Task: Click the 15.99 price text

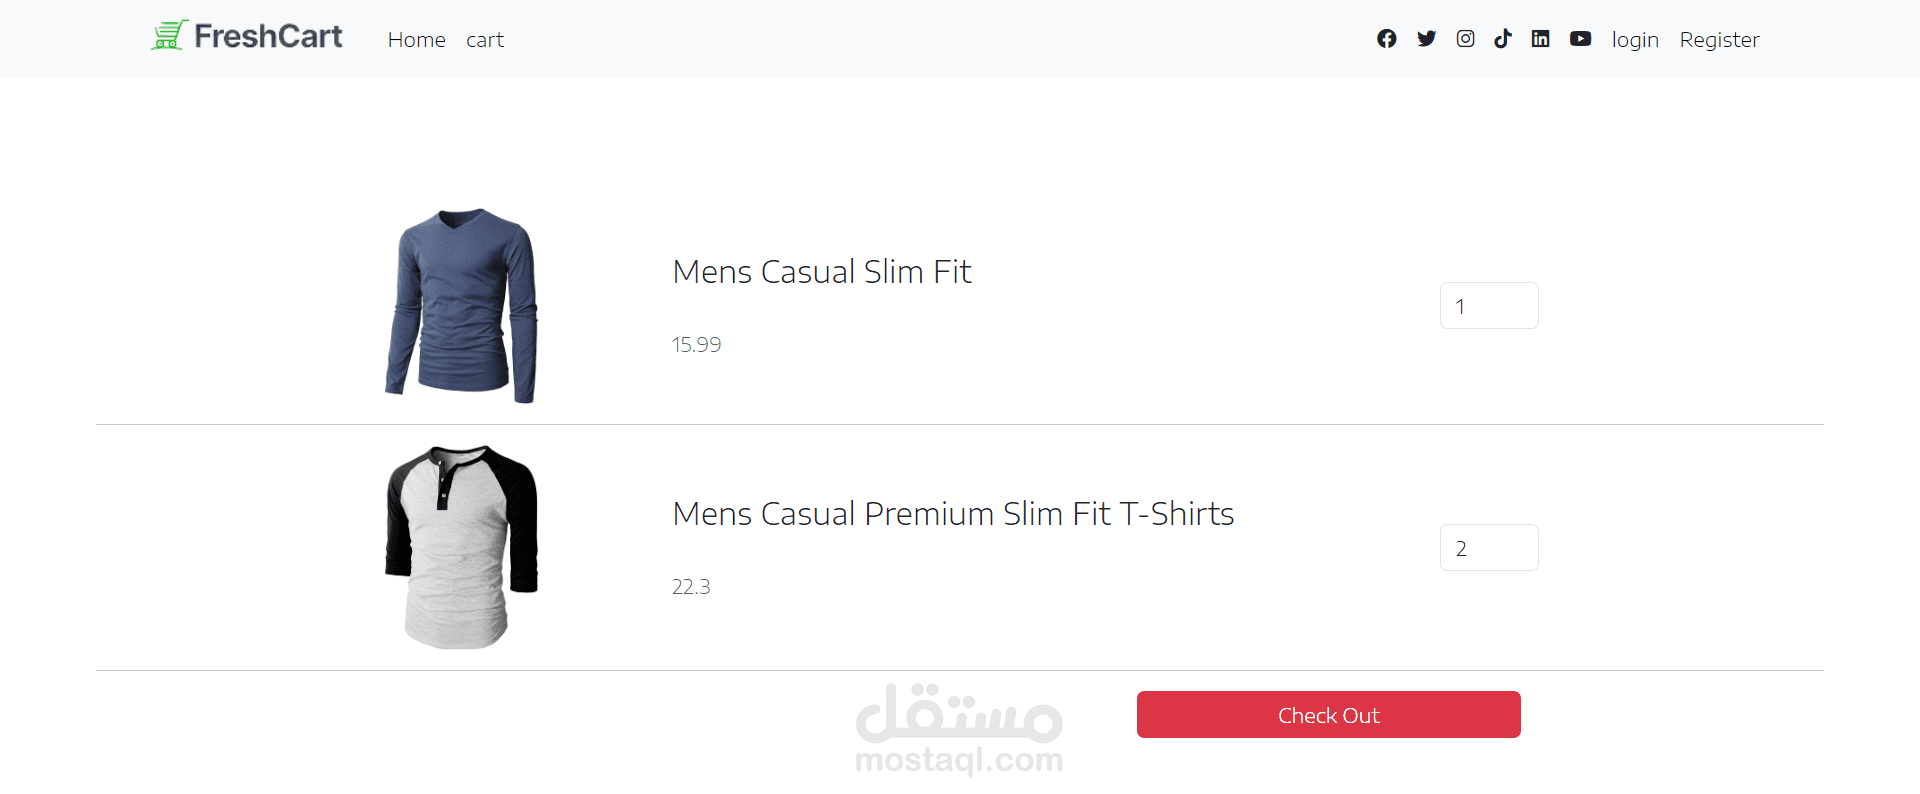Action: (696, 345)
